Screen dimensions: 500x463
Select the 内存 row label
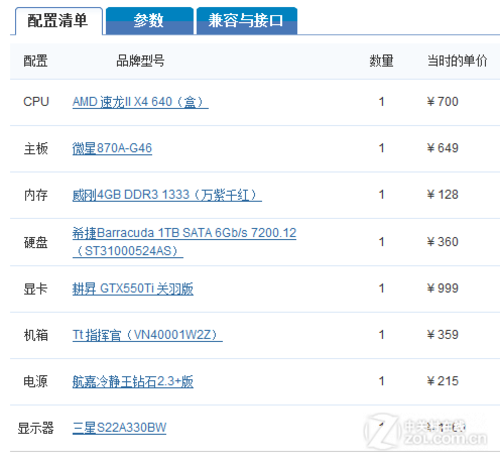pos(36,195)
